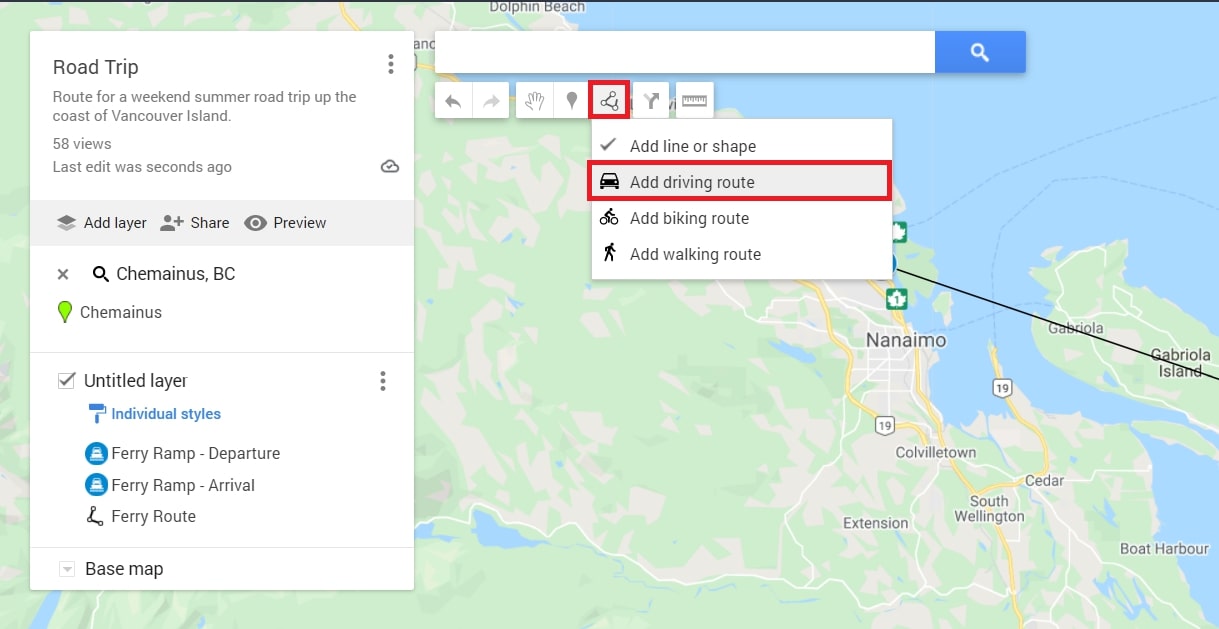Focus the map search input field
This screenshot has height=629, width=1219.
(685, 52)
